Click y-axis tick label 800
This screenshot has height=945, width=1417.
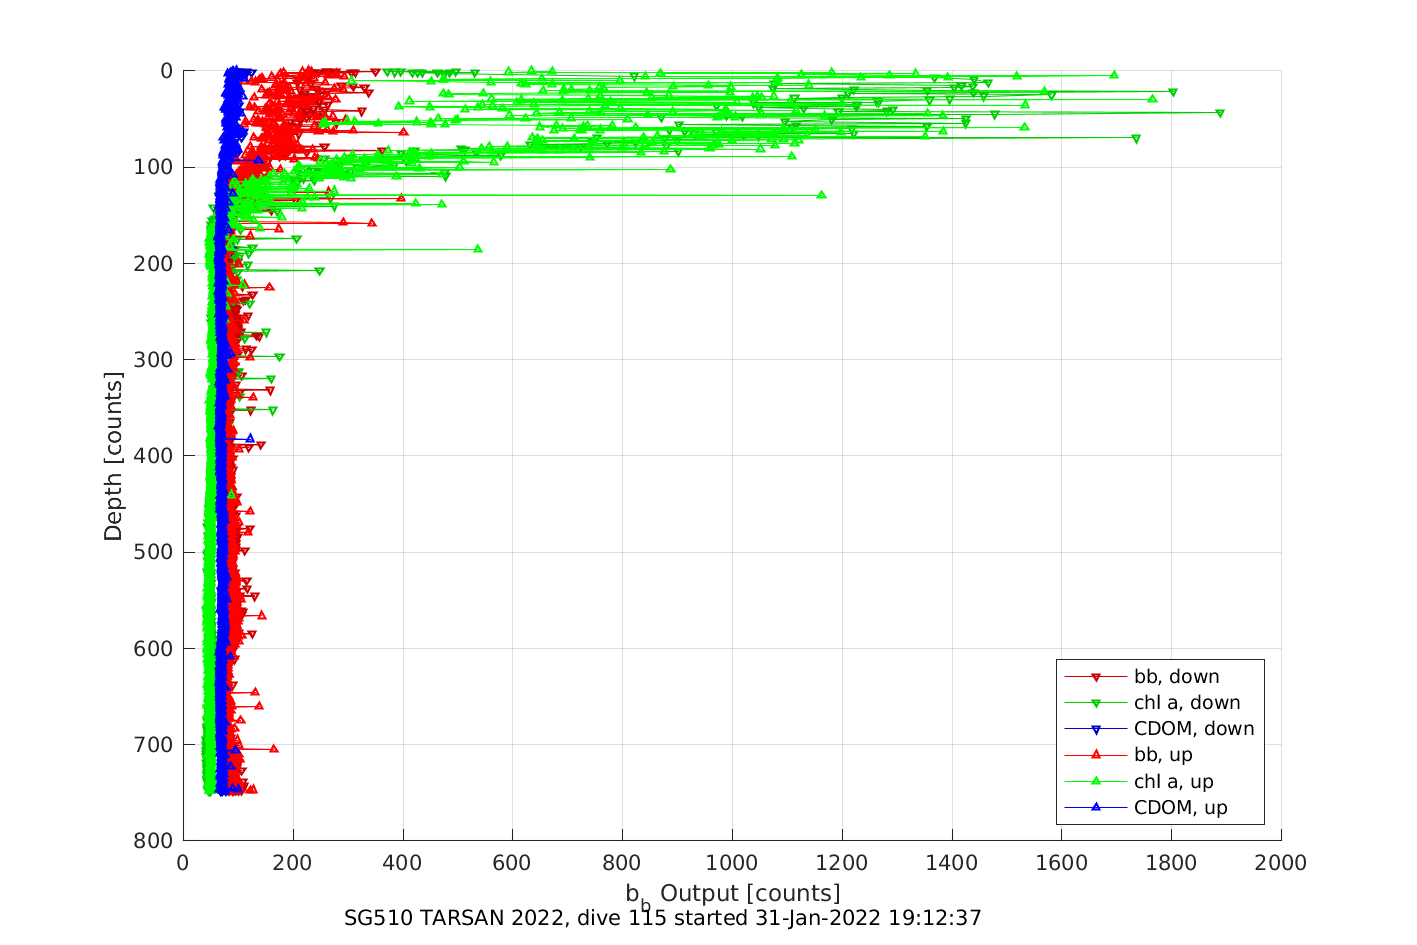(154, 841)
